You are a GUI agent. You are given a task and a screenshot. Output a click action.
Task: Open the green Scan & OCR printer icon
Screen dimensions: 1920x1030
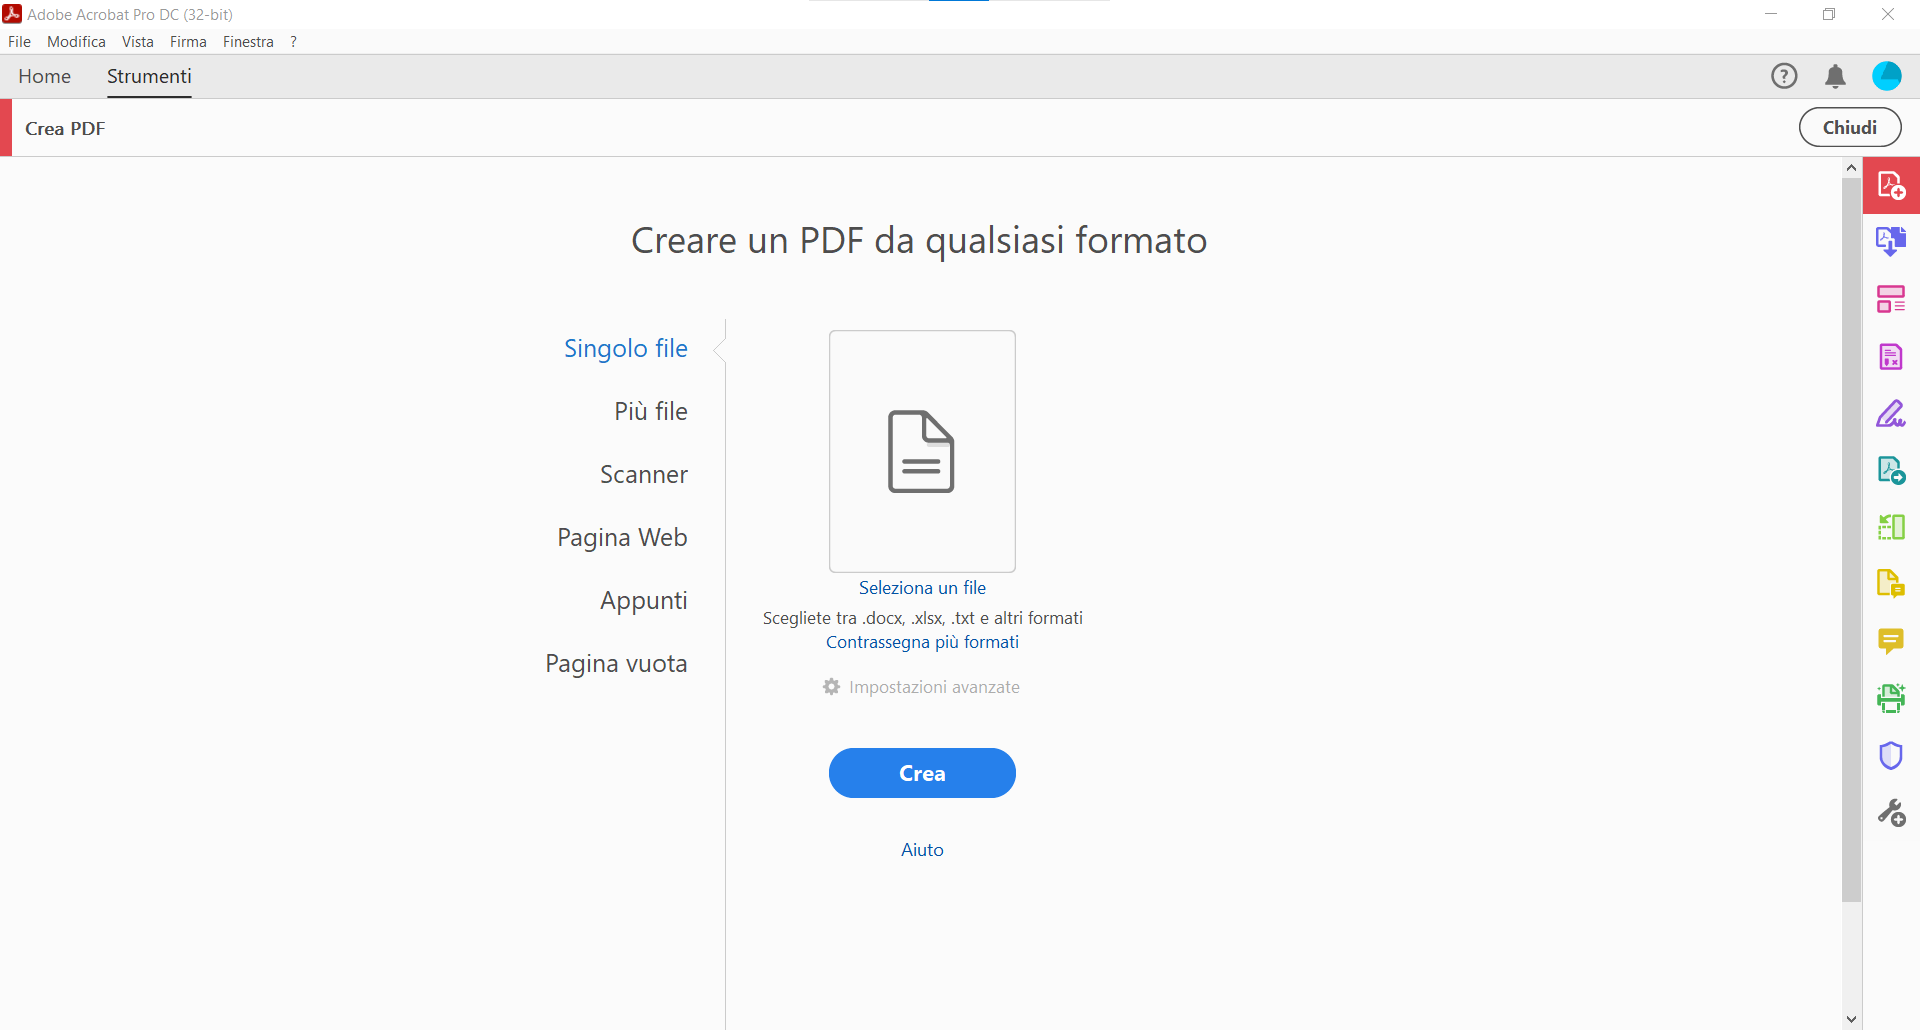[x=1891, y=698]
